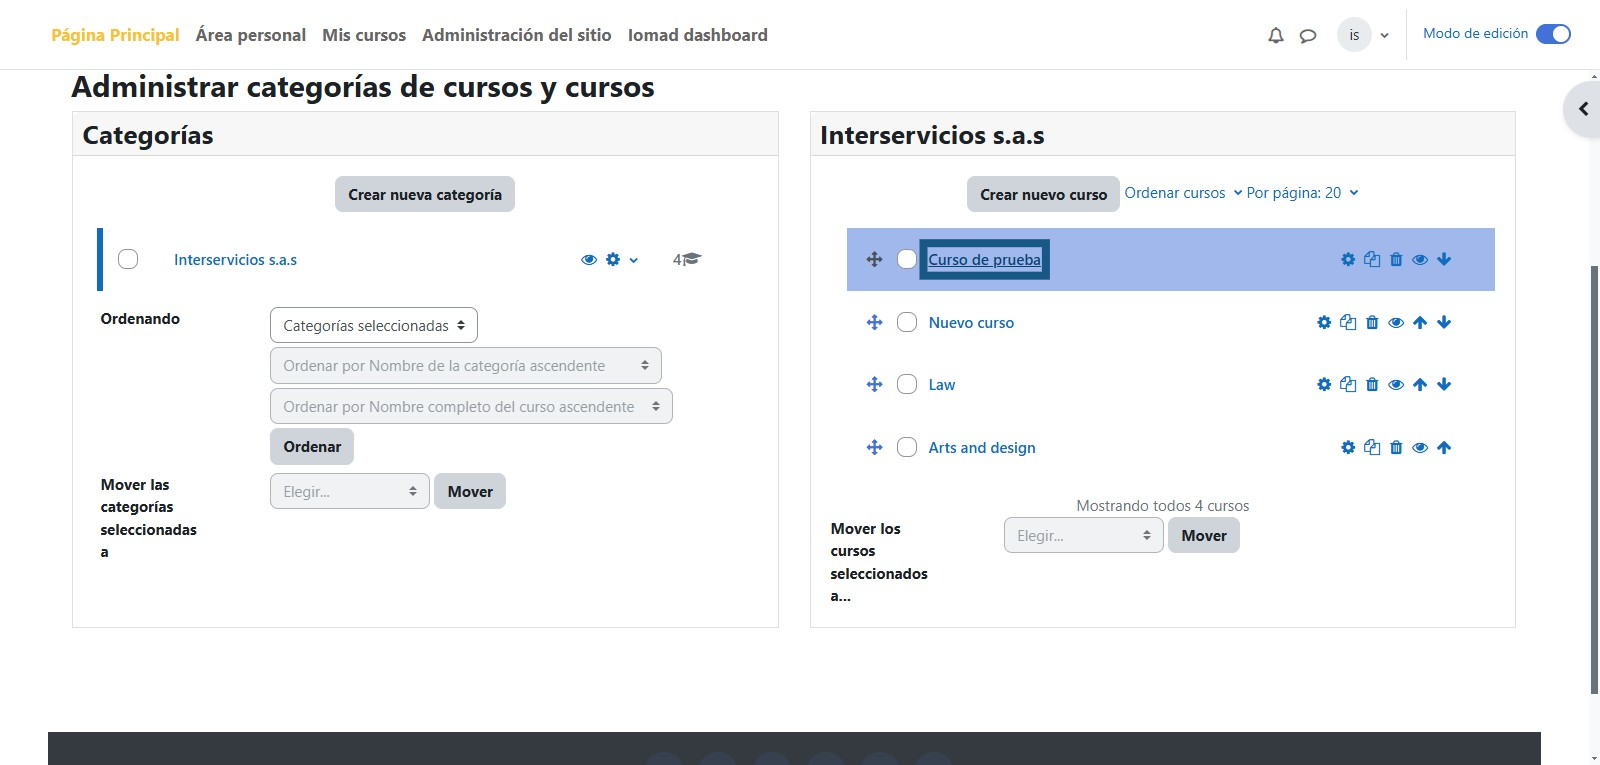Screen dimensions: 1600x765
Task: Open the Categorías seleccionadas dropdown
Action: [373, 326]
